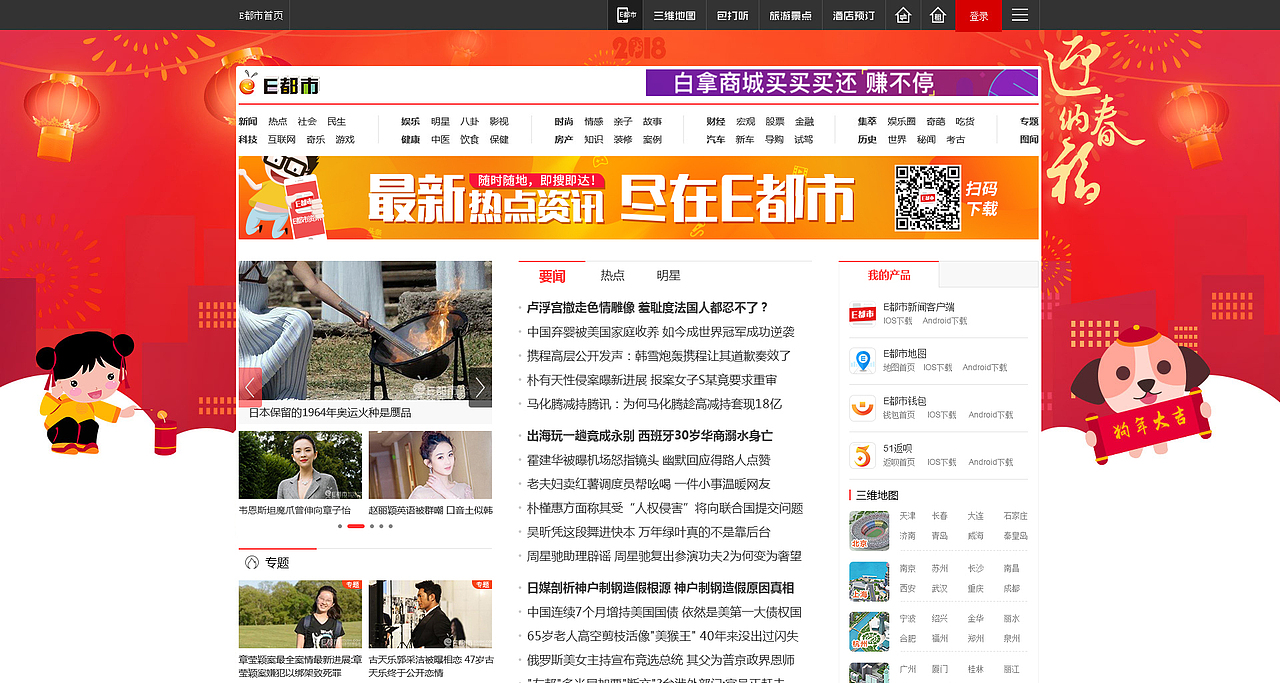Open the hamburger menu icon
The width and height of the screenshot is (1280, 683).
coord(1020,15)
